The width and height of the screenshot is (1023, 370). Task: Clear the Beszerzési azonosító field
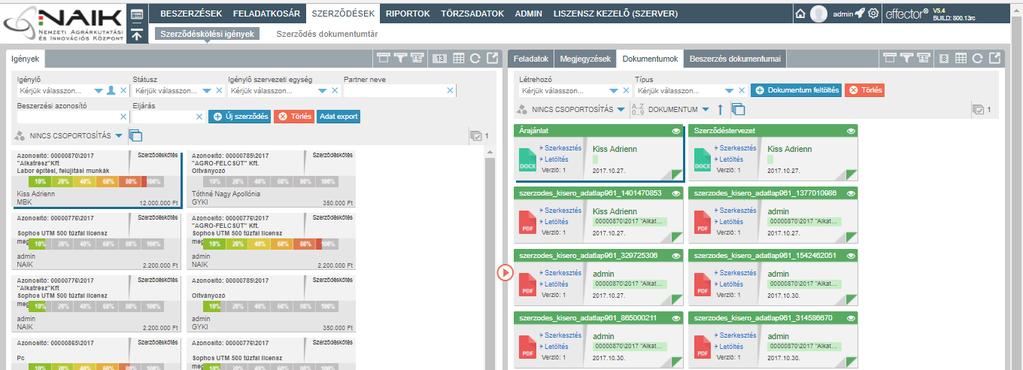click(123, 117)
